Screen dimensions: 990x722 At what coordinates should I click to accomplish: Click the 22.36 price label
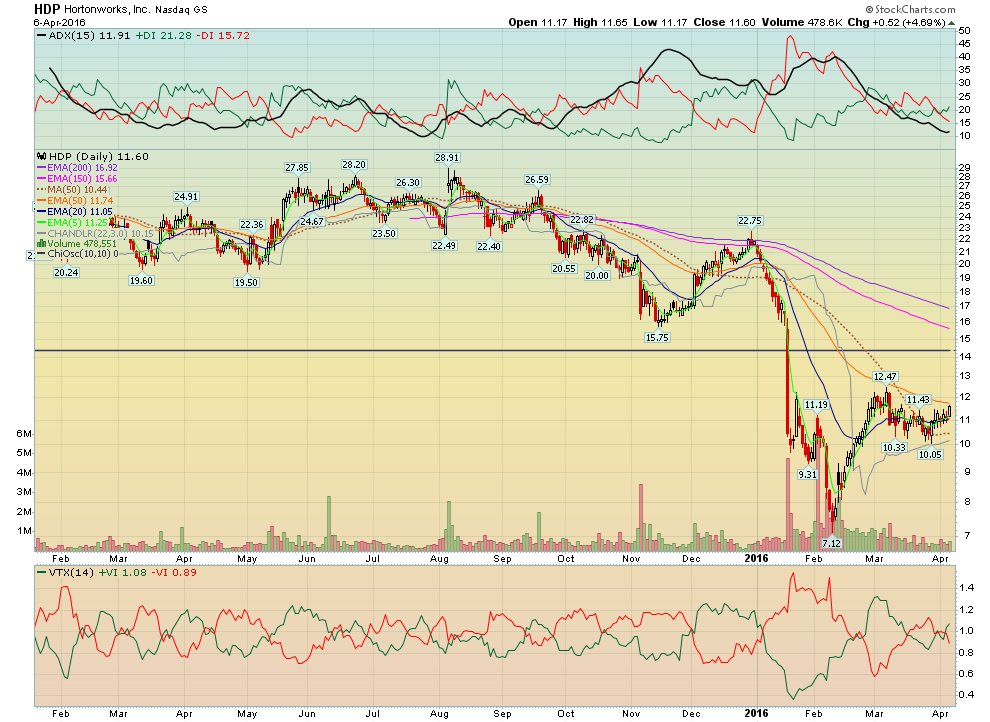click(x=251, y=225)
